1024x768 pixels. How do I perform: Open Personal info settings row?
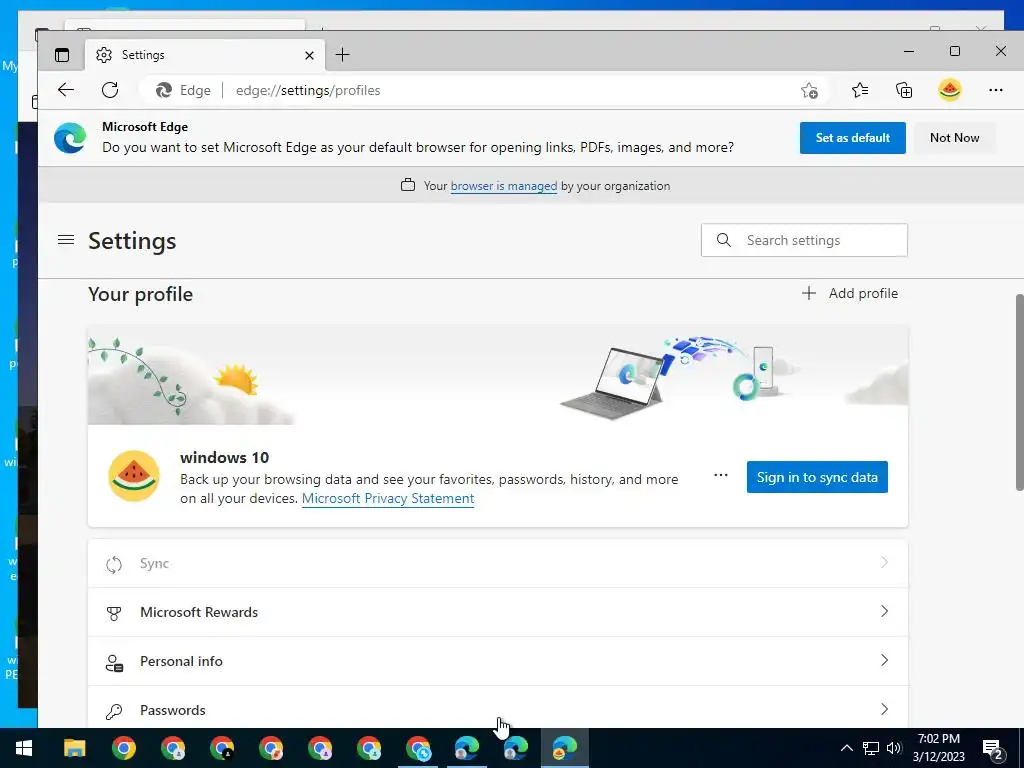498,661
